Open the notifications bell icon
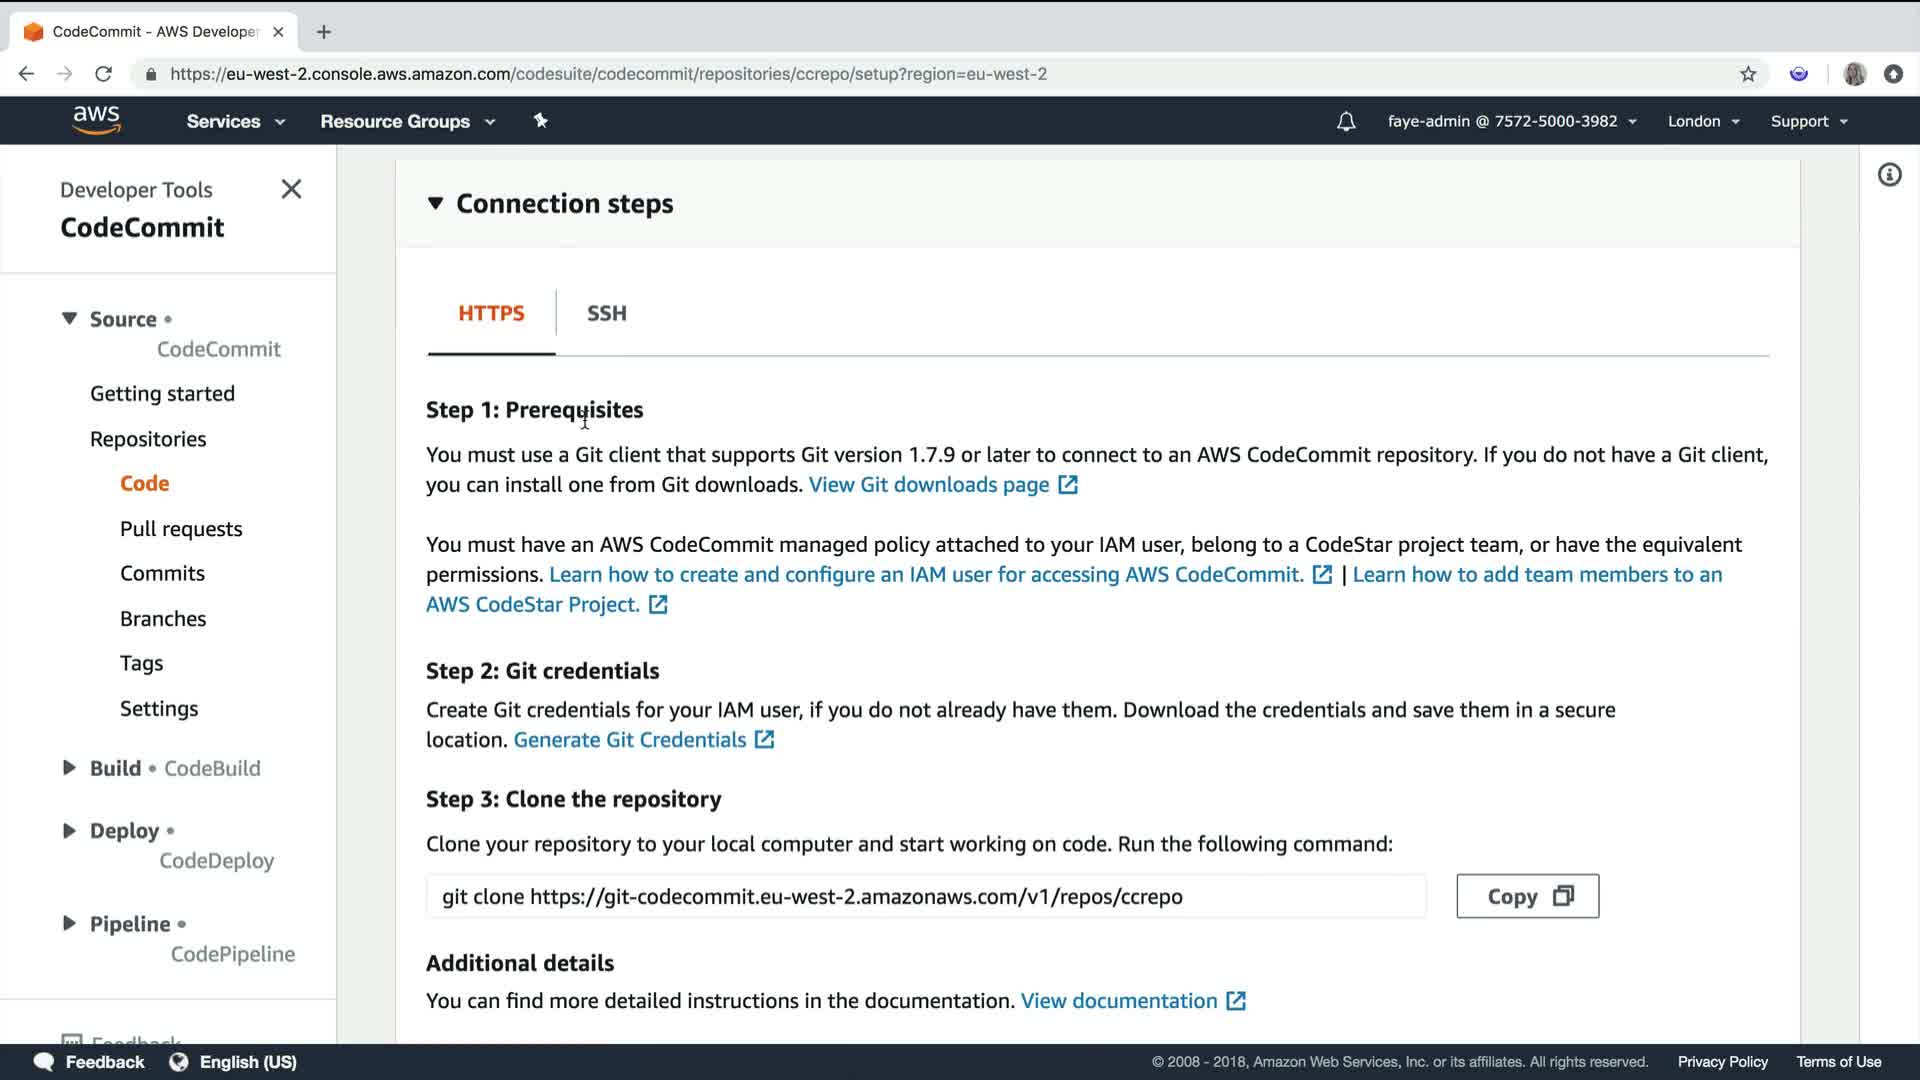 point(1346,121)
